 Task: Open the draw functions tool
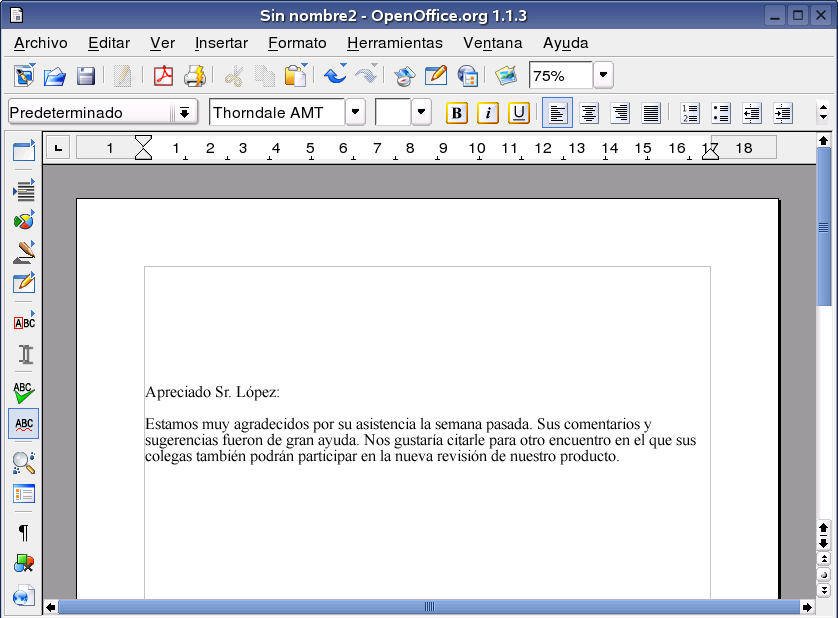coord(23,252)
